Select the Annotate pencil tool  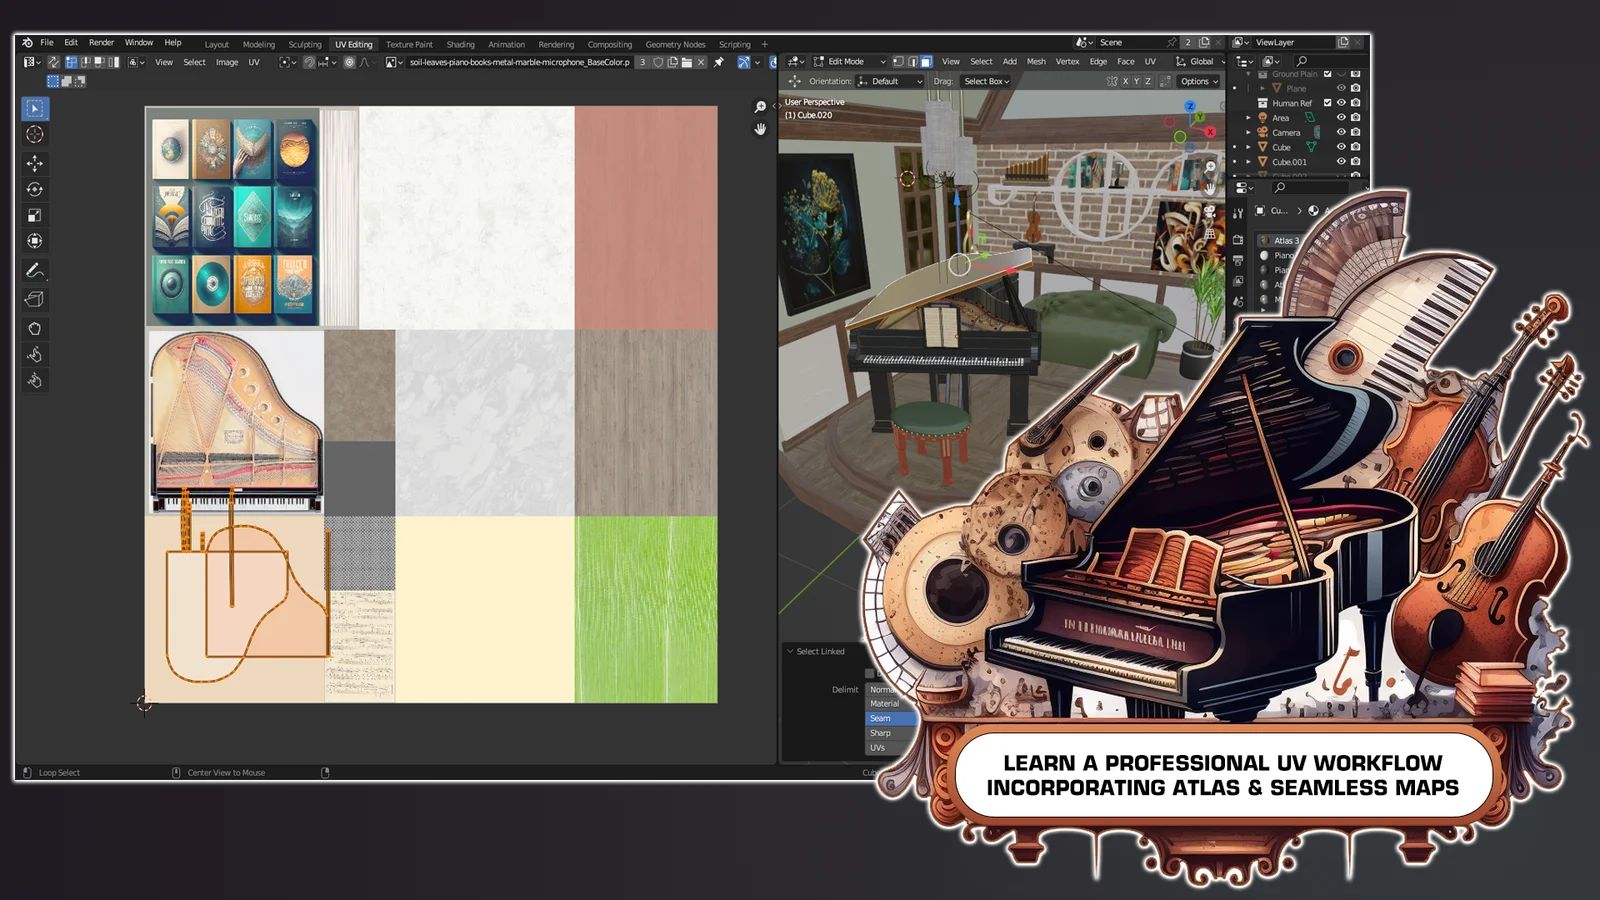point(35,271)
